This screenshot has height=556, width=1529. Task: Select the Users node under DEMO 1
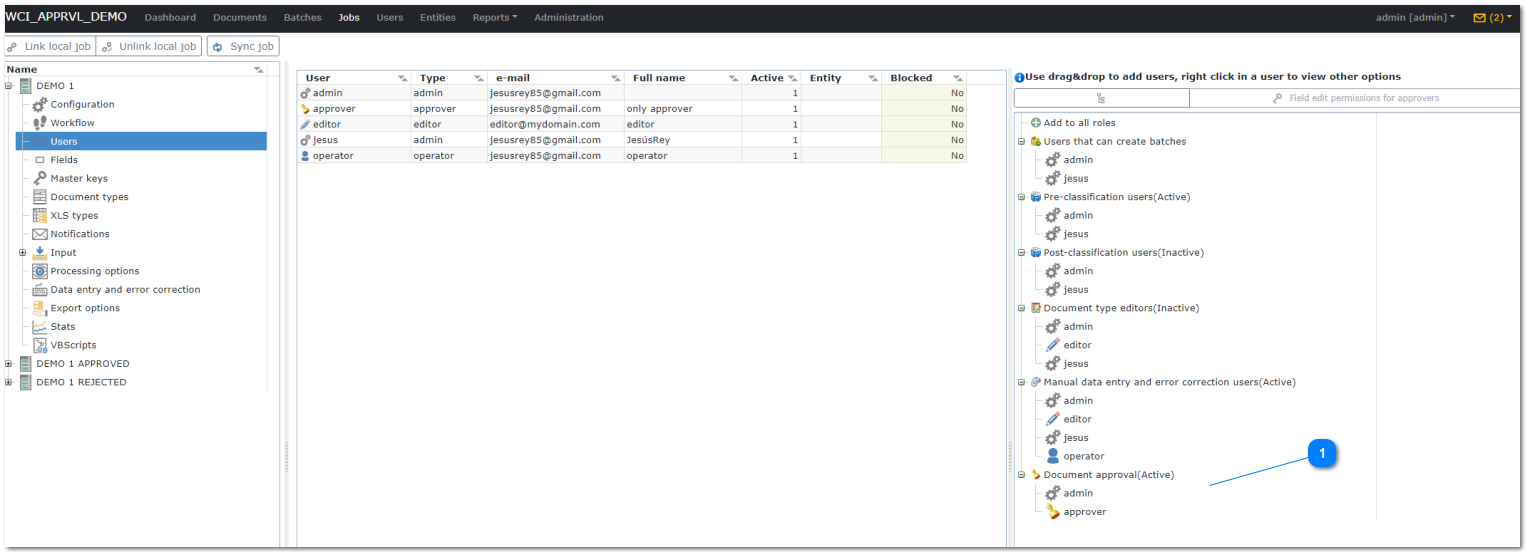(x=141, y=142)
